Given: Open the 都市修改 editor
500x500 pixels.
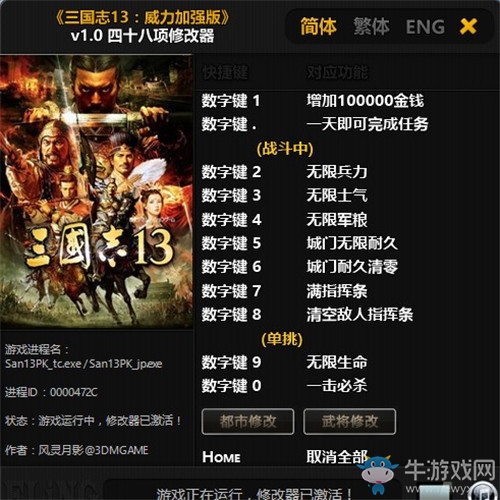Looking at the screenshot, I should click(248, 421).
